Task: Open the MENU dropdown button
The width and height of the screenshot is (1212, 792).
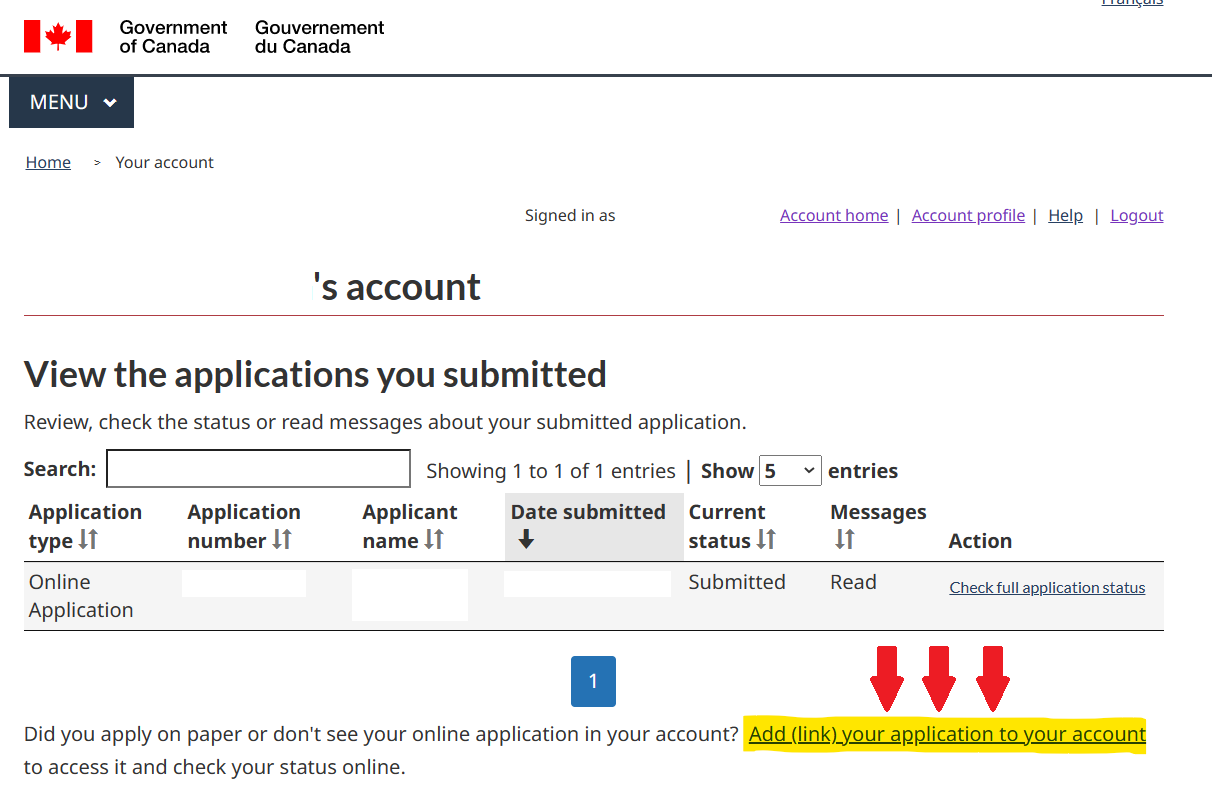Action: coord(71,102)
